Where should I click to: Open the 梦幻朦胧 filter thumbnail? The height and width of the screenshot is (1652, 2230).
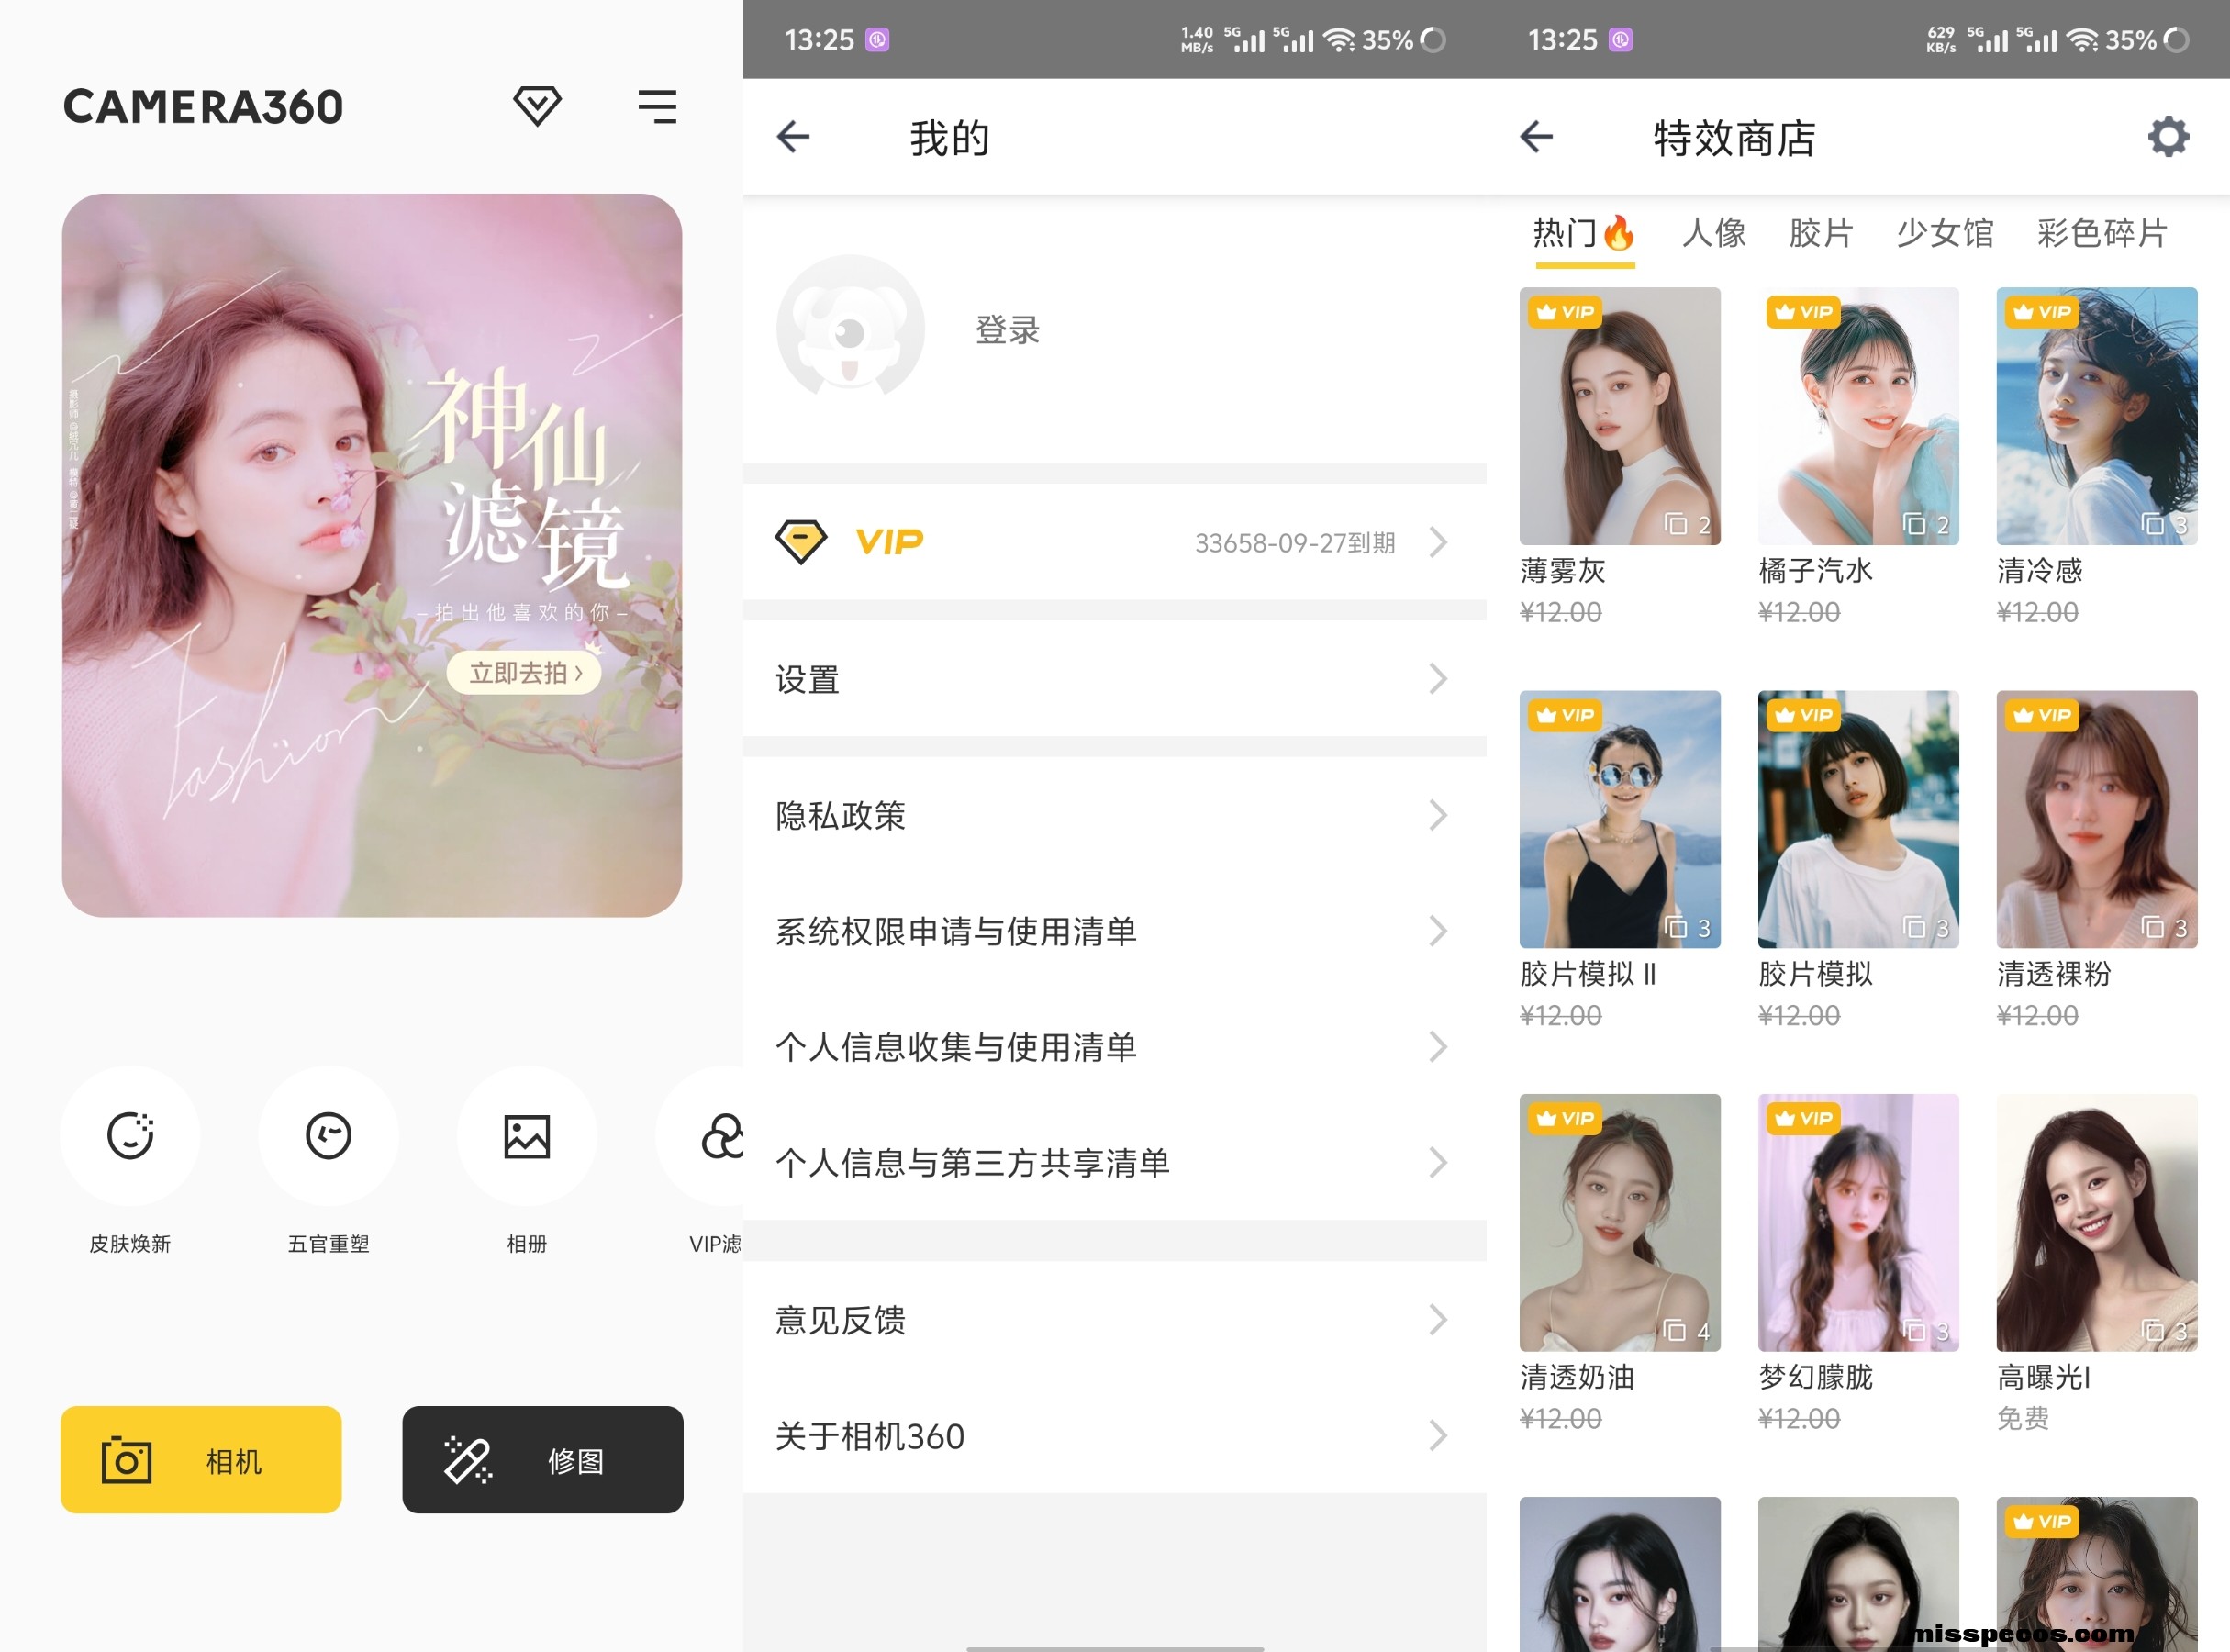[x=1858, y=1222]
